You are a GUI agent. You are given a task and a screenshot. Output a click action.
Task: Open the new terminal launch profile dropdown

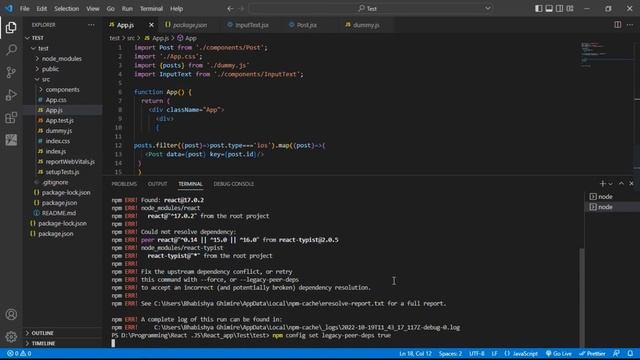pyautogui.click(x=610, y=184)
